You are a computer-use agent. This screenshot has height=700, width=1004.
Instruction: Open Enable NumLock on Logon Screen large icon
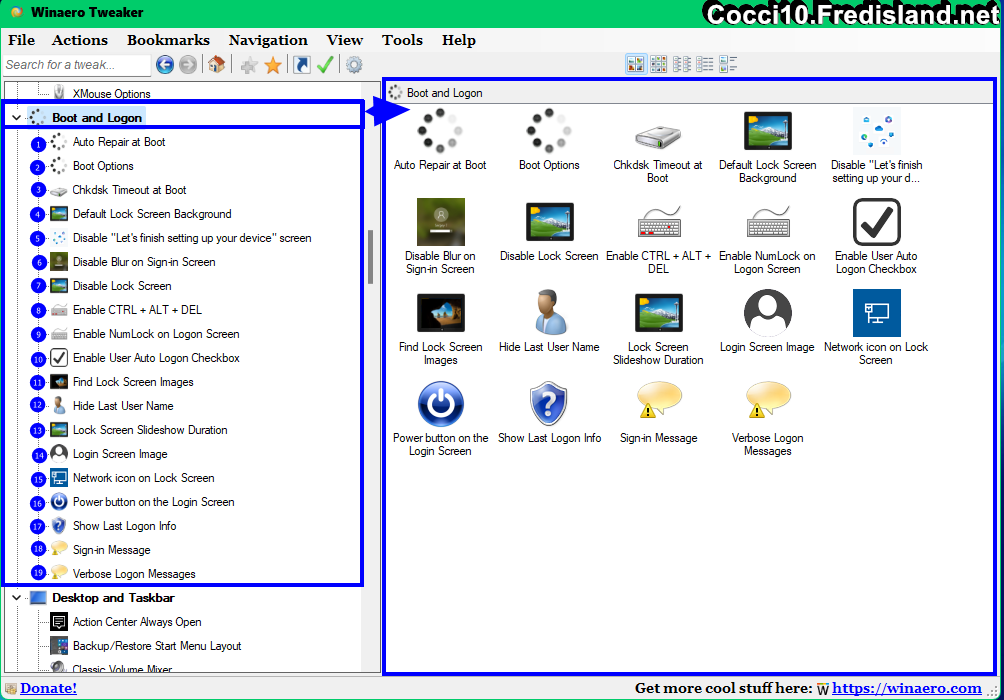[768, 222]
